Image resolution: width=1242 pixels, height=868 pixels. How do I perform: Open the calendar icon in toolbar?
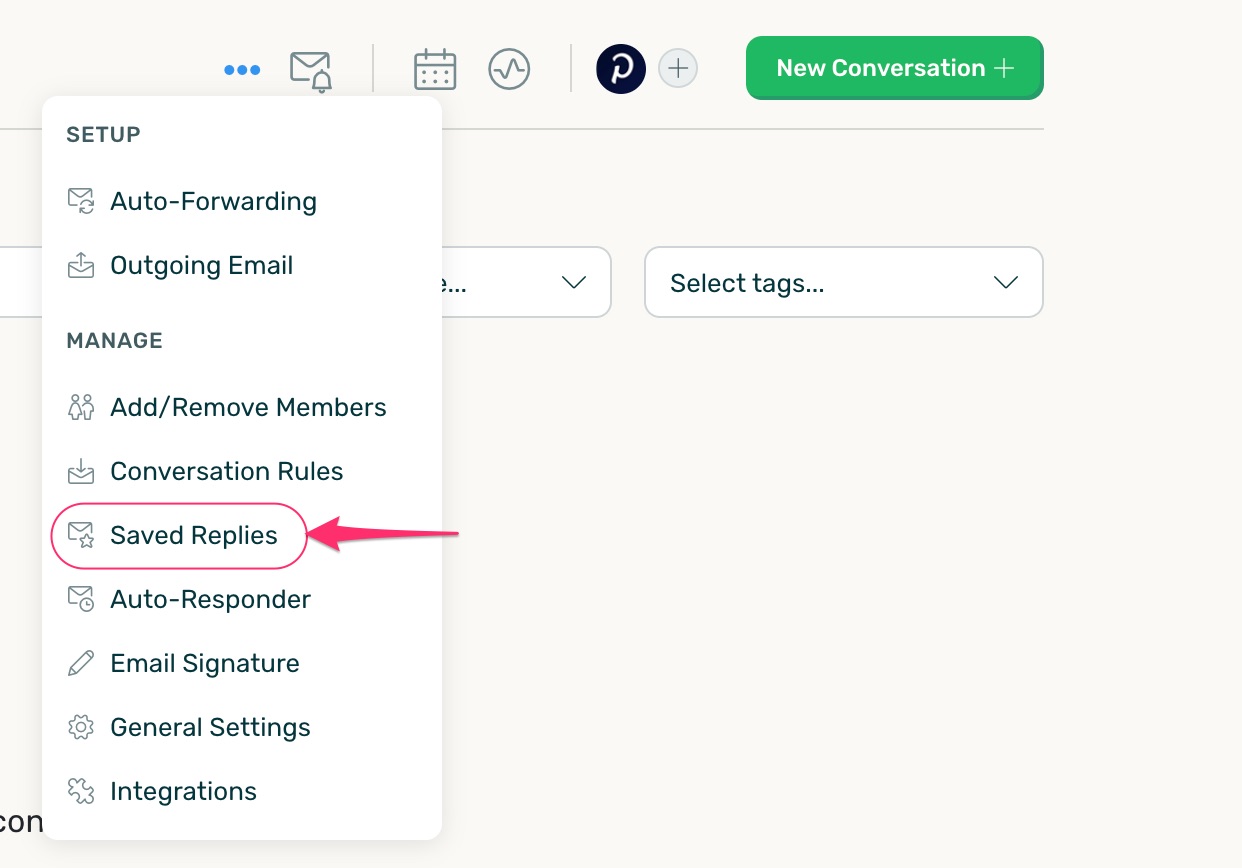435,70
